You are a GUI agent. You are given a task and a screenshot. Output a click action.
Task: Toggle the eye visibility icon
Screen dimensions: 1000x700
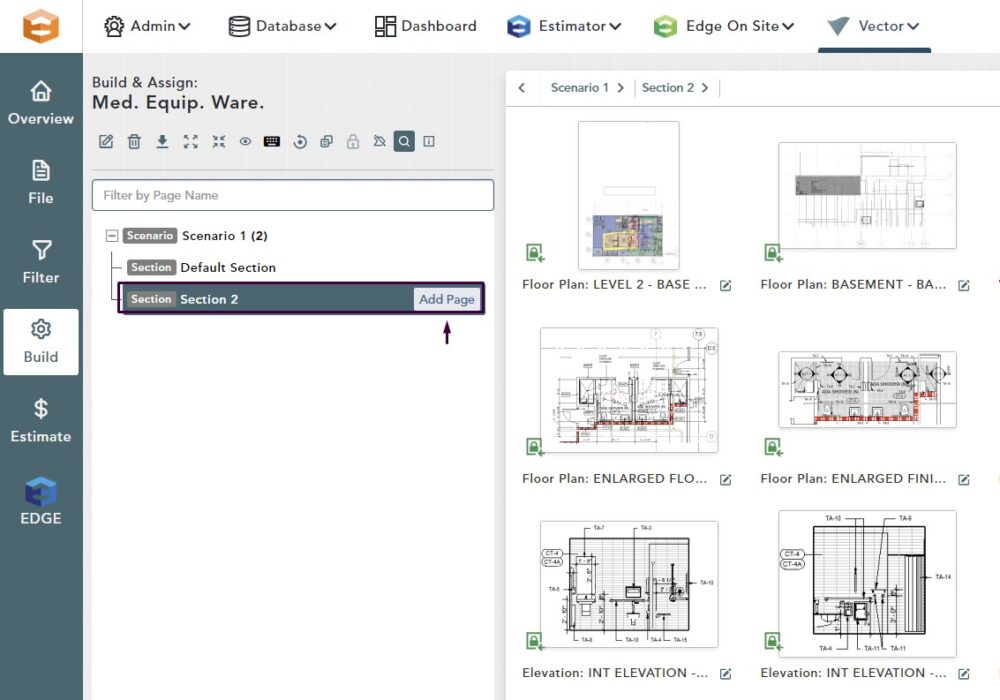[x=245, y=142]
